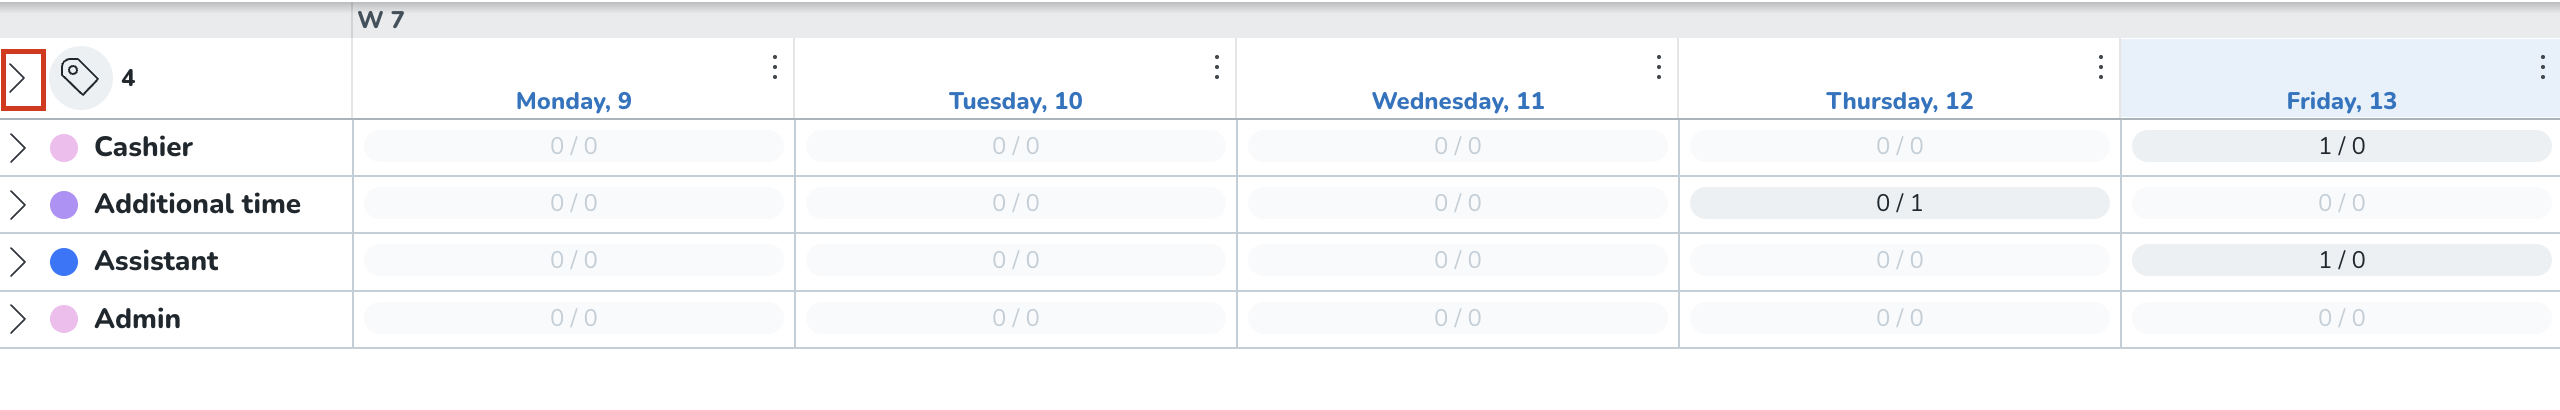
Task: Select Cashier's 1 / 0 cell on Friday
Action: pyautogui.click(x=2341, y=146)
